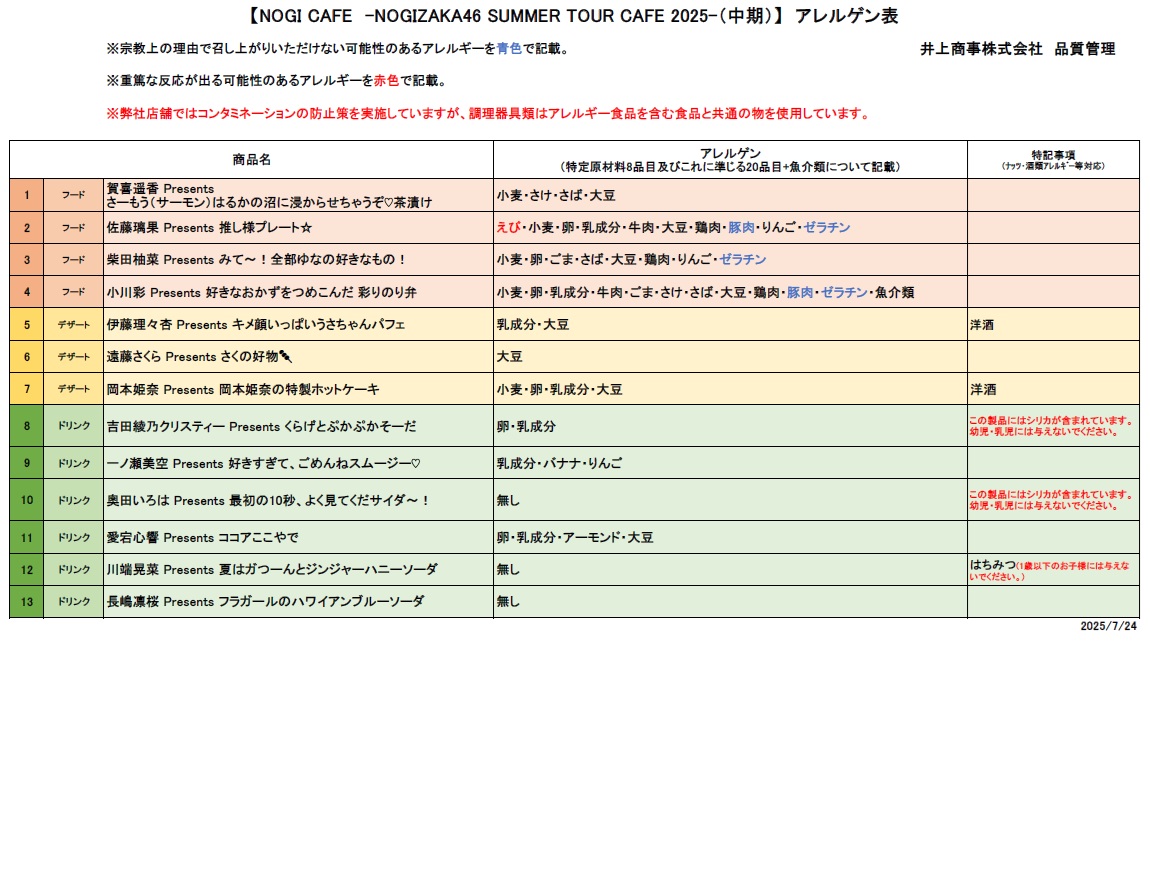This screenshot has height=891, width=1150.
Task: Click the "無し" allergen cell in row 13
Action: 730,601
